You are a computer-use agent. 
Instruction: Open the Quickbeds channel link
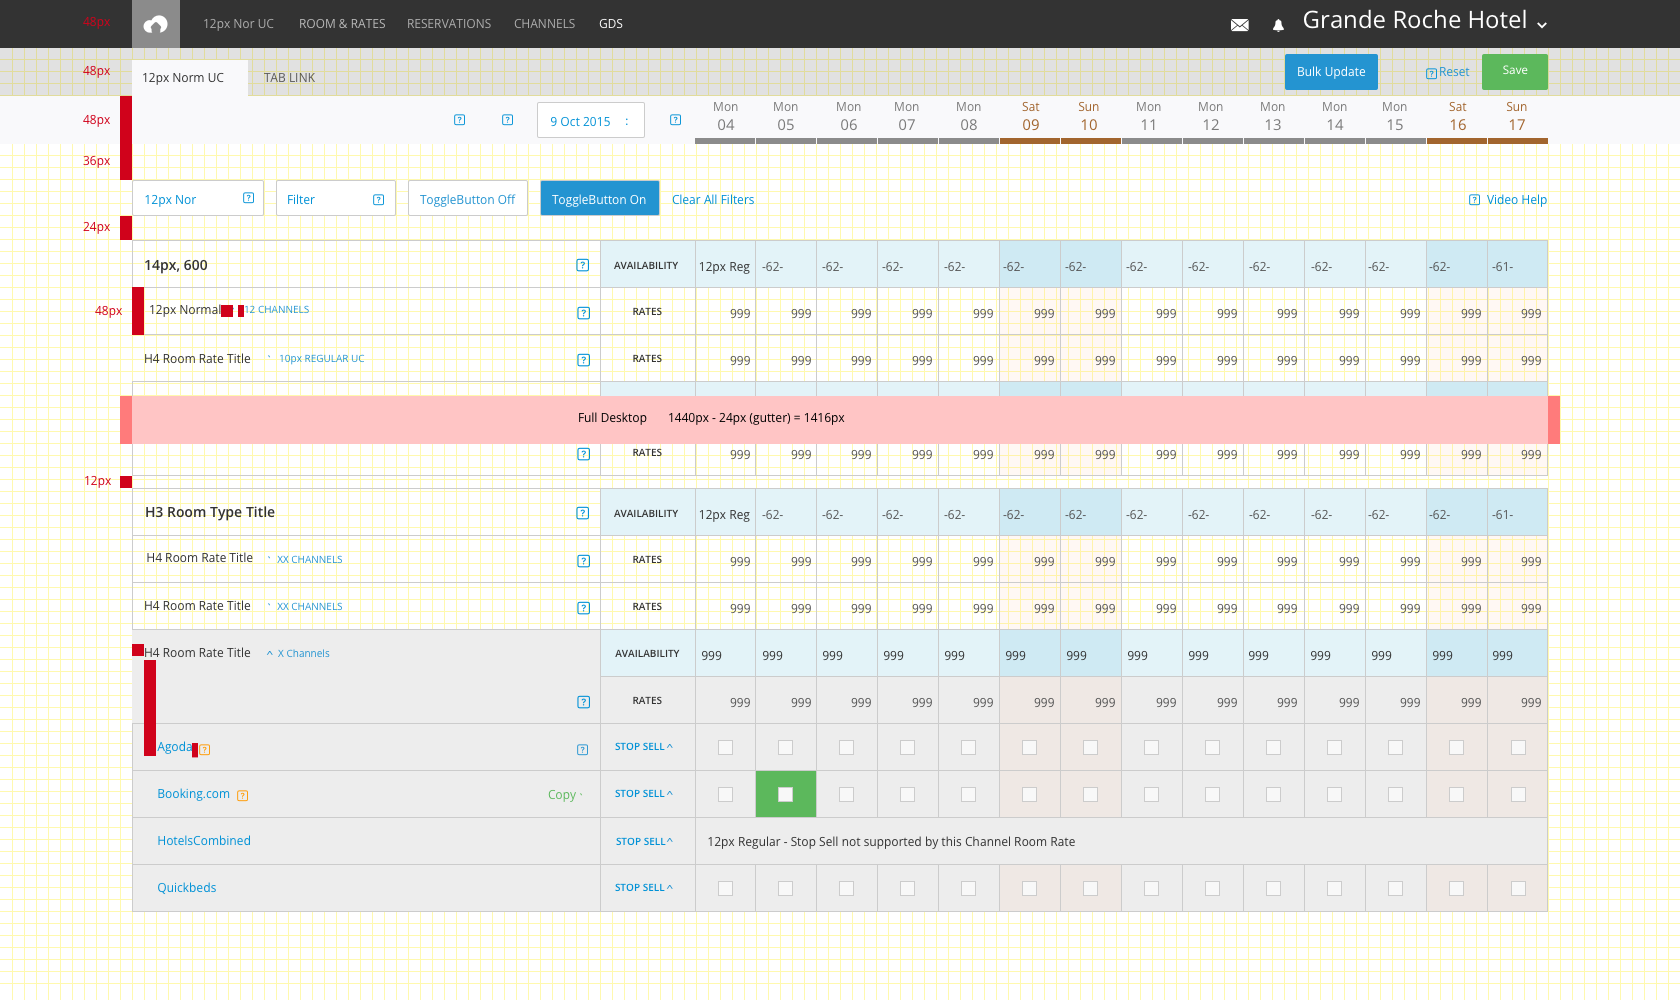pyautogui.click(x=186, y=888)
